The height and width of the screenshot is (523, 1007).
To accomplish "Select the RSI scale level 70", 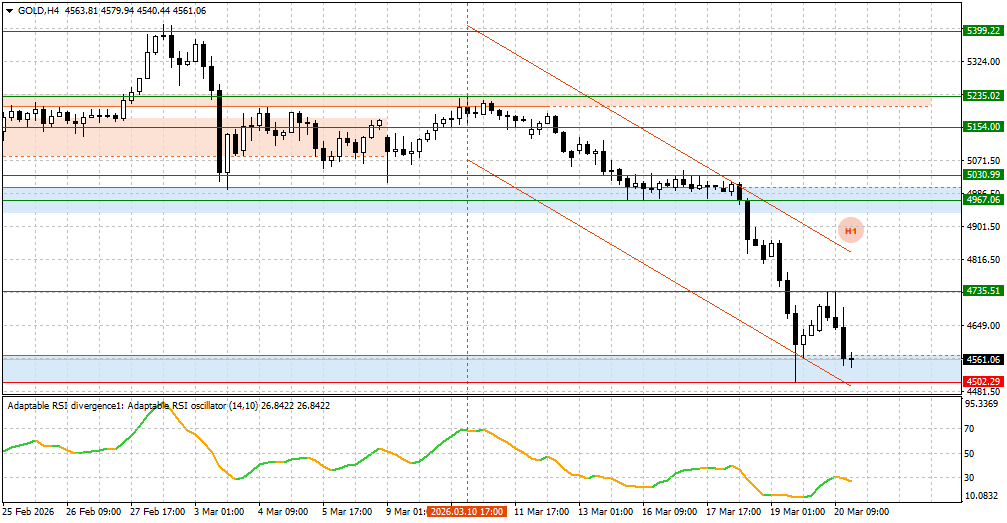I will click(x=969, y=429).
